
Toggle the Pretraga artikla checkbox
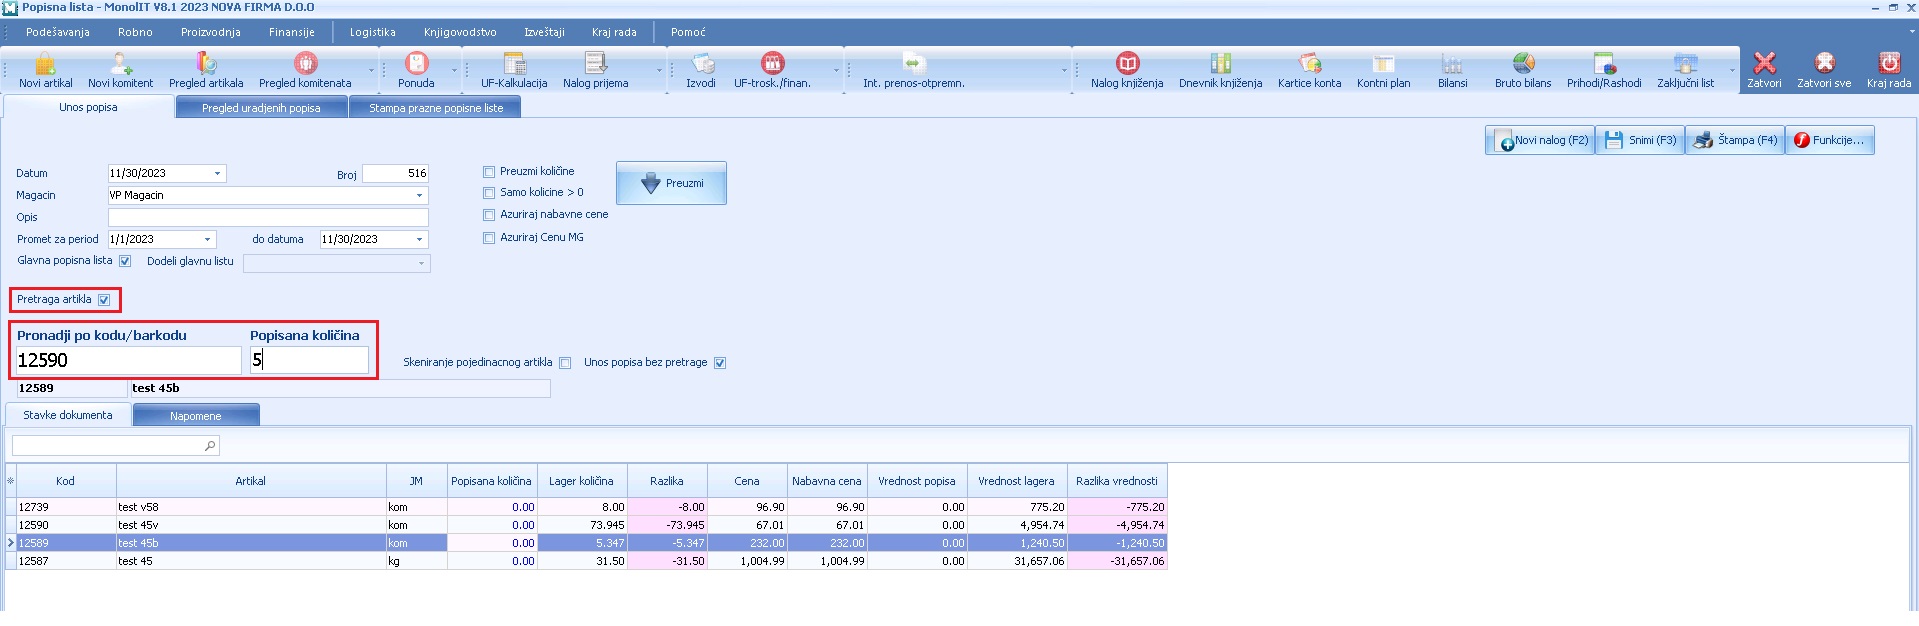(x=104, y=300)
